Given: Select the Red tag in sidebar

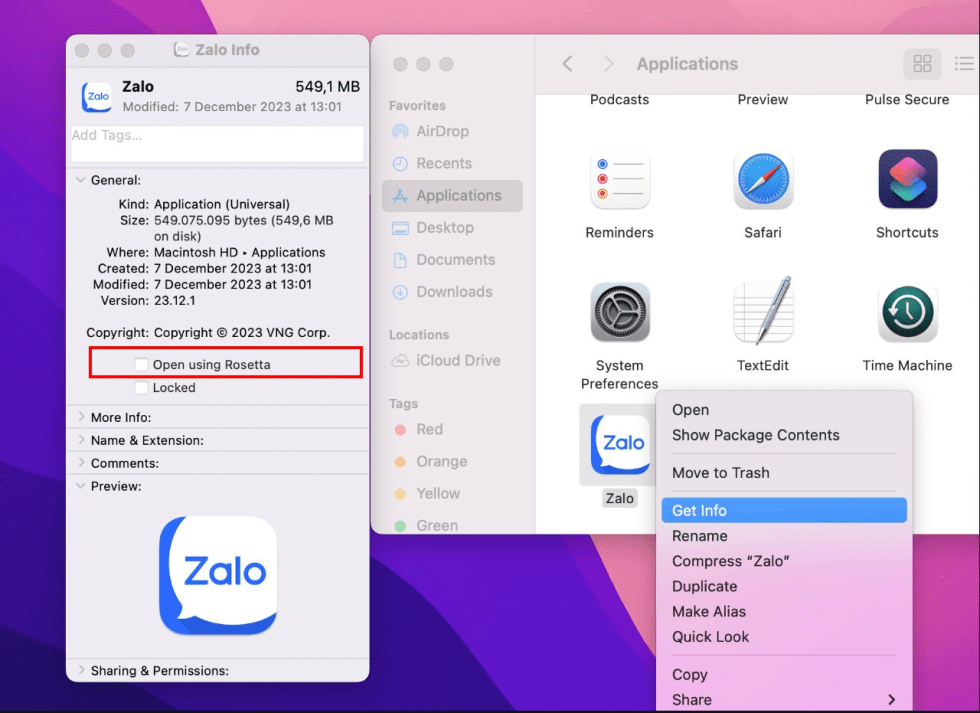Looking at the screenshot, I should [x=429, y=429].
